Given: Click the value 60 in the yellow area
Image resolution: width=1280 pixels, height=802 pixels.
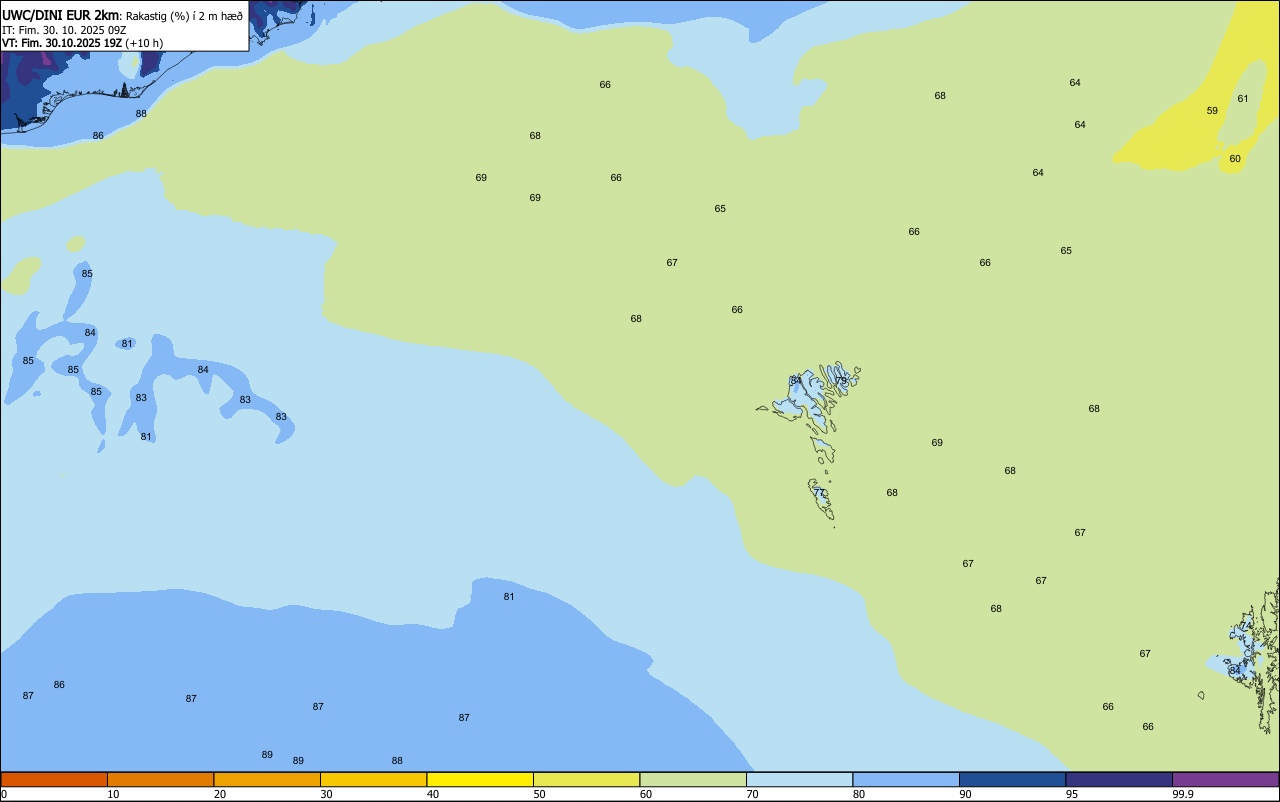Looking at the screenshot, I should click(x=1235, y=159).
